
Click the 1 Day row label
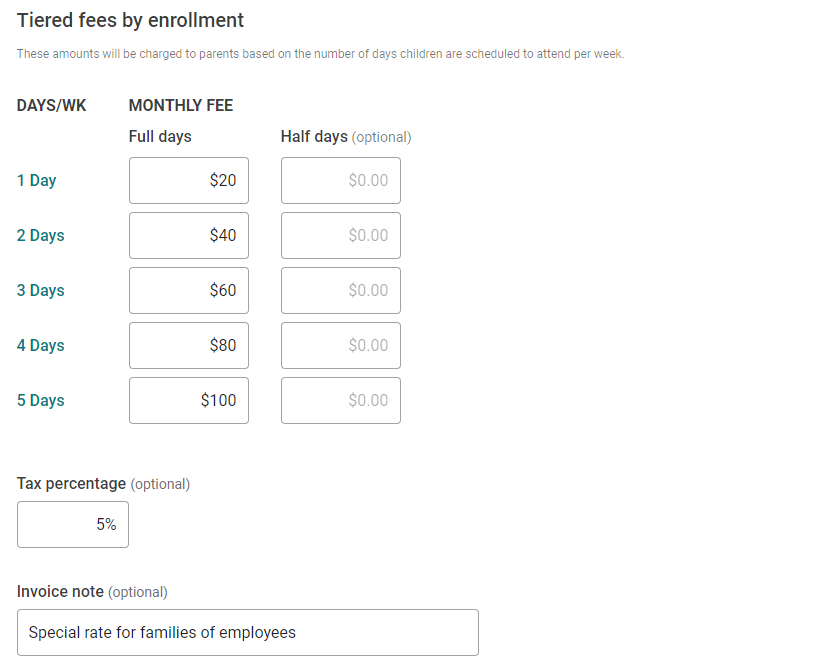pyautogui.click(x=36, y=181)
